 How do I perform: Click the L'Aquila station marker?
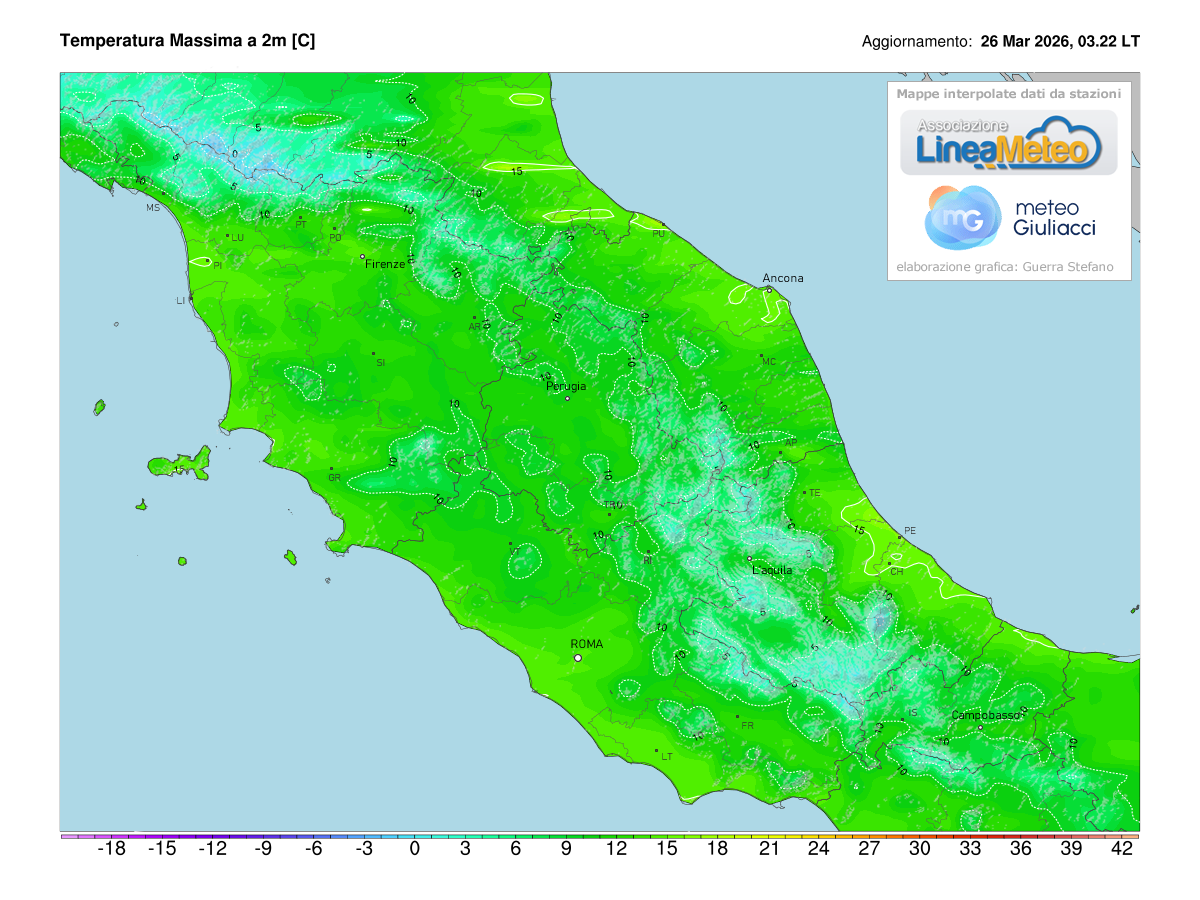pyautogui.click(x=749, y=558)
